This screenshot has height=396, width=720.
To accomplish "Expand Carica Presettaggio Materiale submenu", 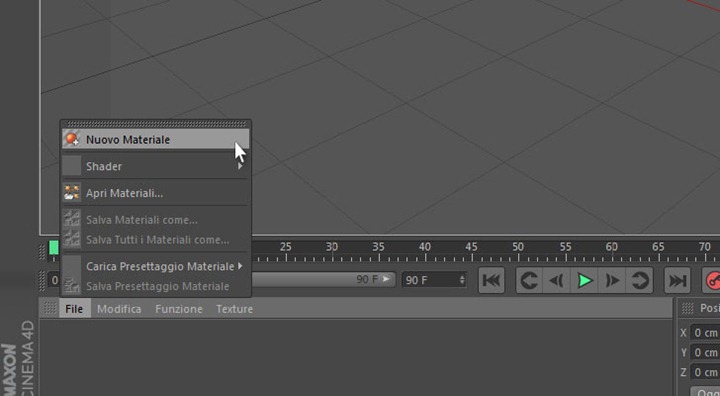I will (240, 266).
